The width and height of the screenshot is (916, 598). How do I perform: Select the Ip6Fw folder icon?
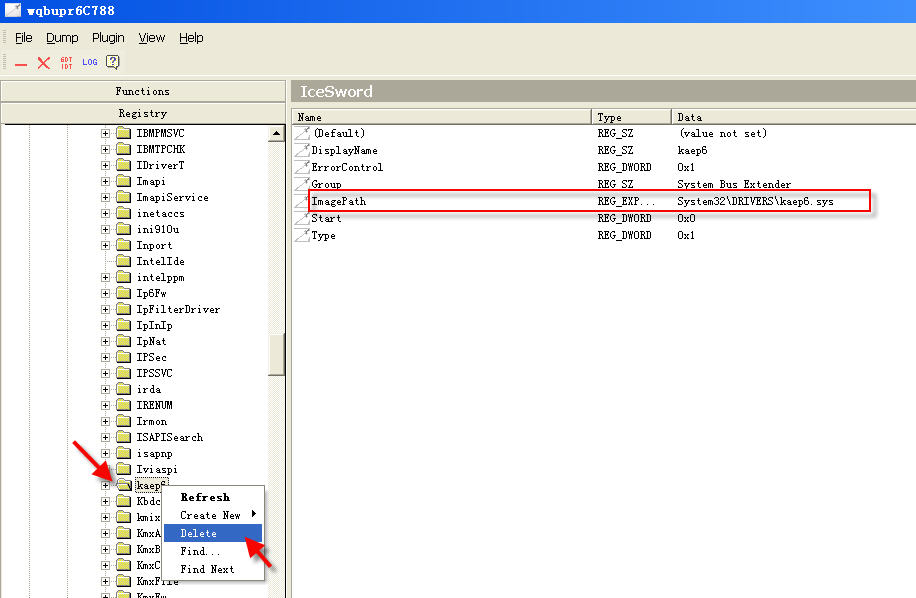pyautogui.click(x=123, y=293)
